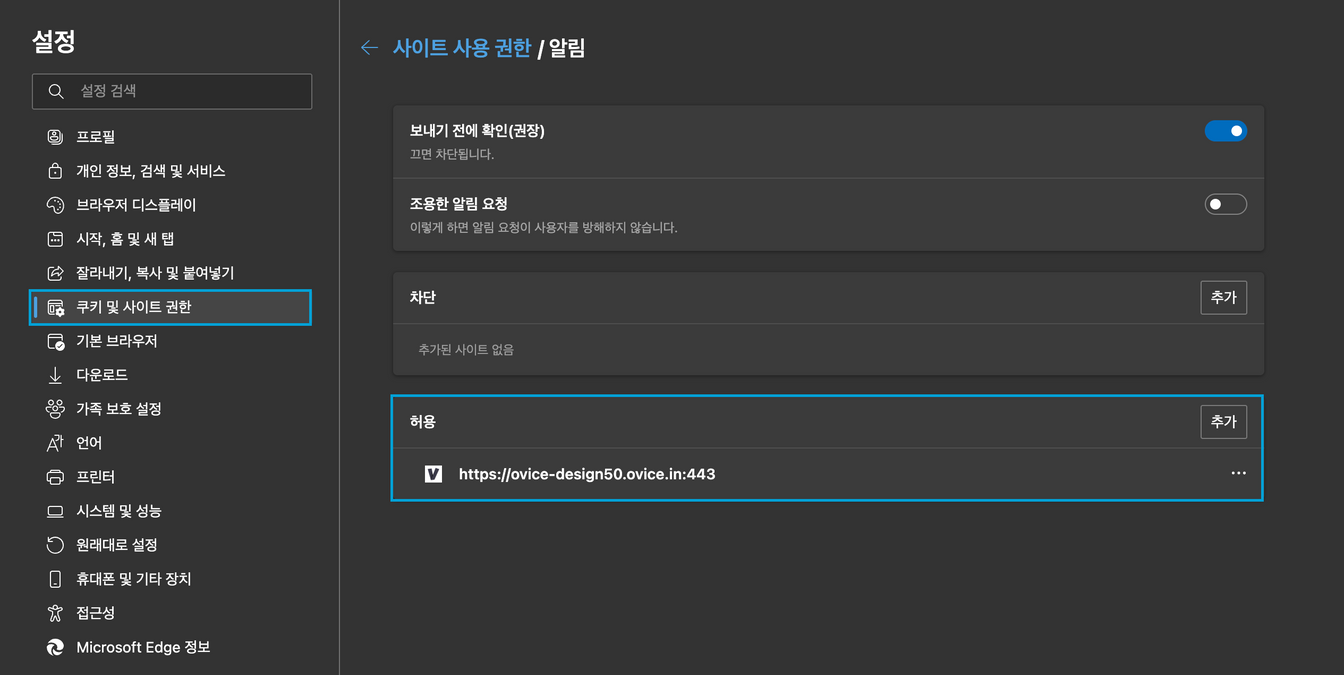Click the lock icon for privacy settings
The image size is (1344, 675).
click(x=55, y=171)
